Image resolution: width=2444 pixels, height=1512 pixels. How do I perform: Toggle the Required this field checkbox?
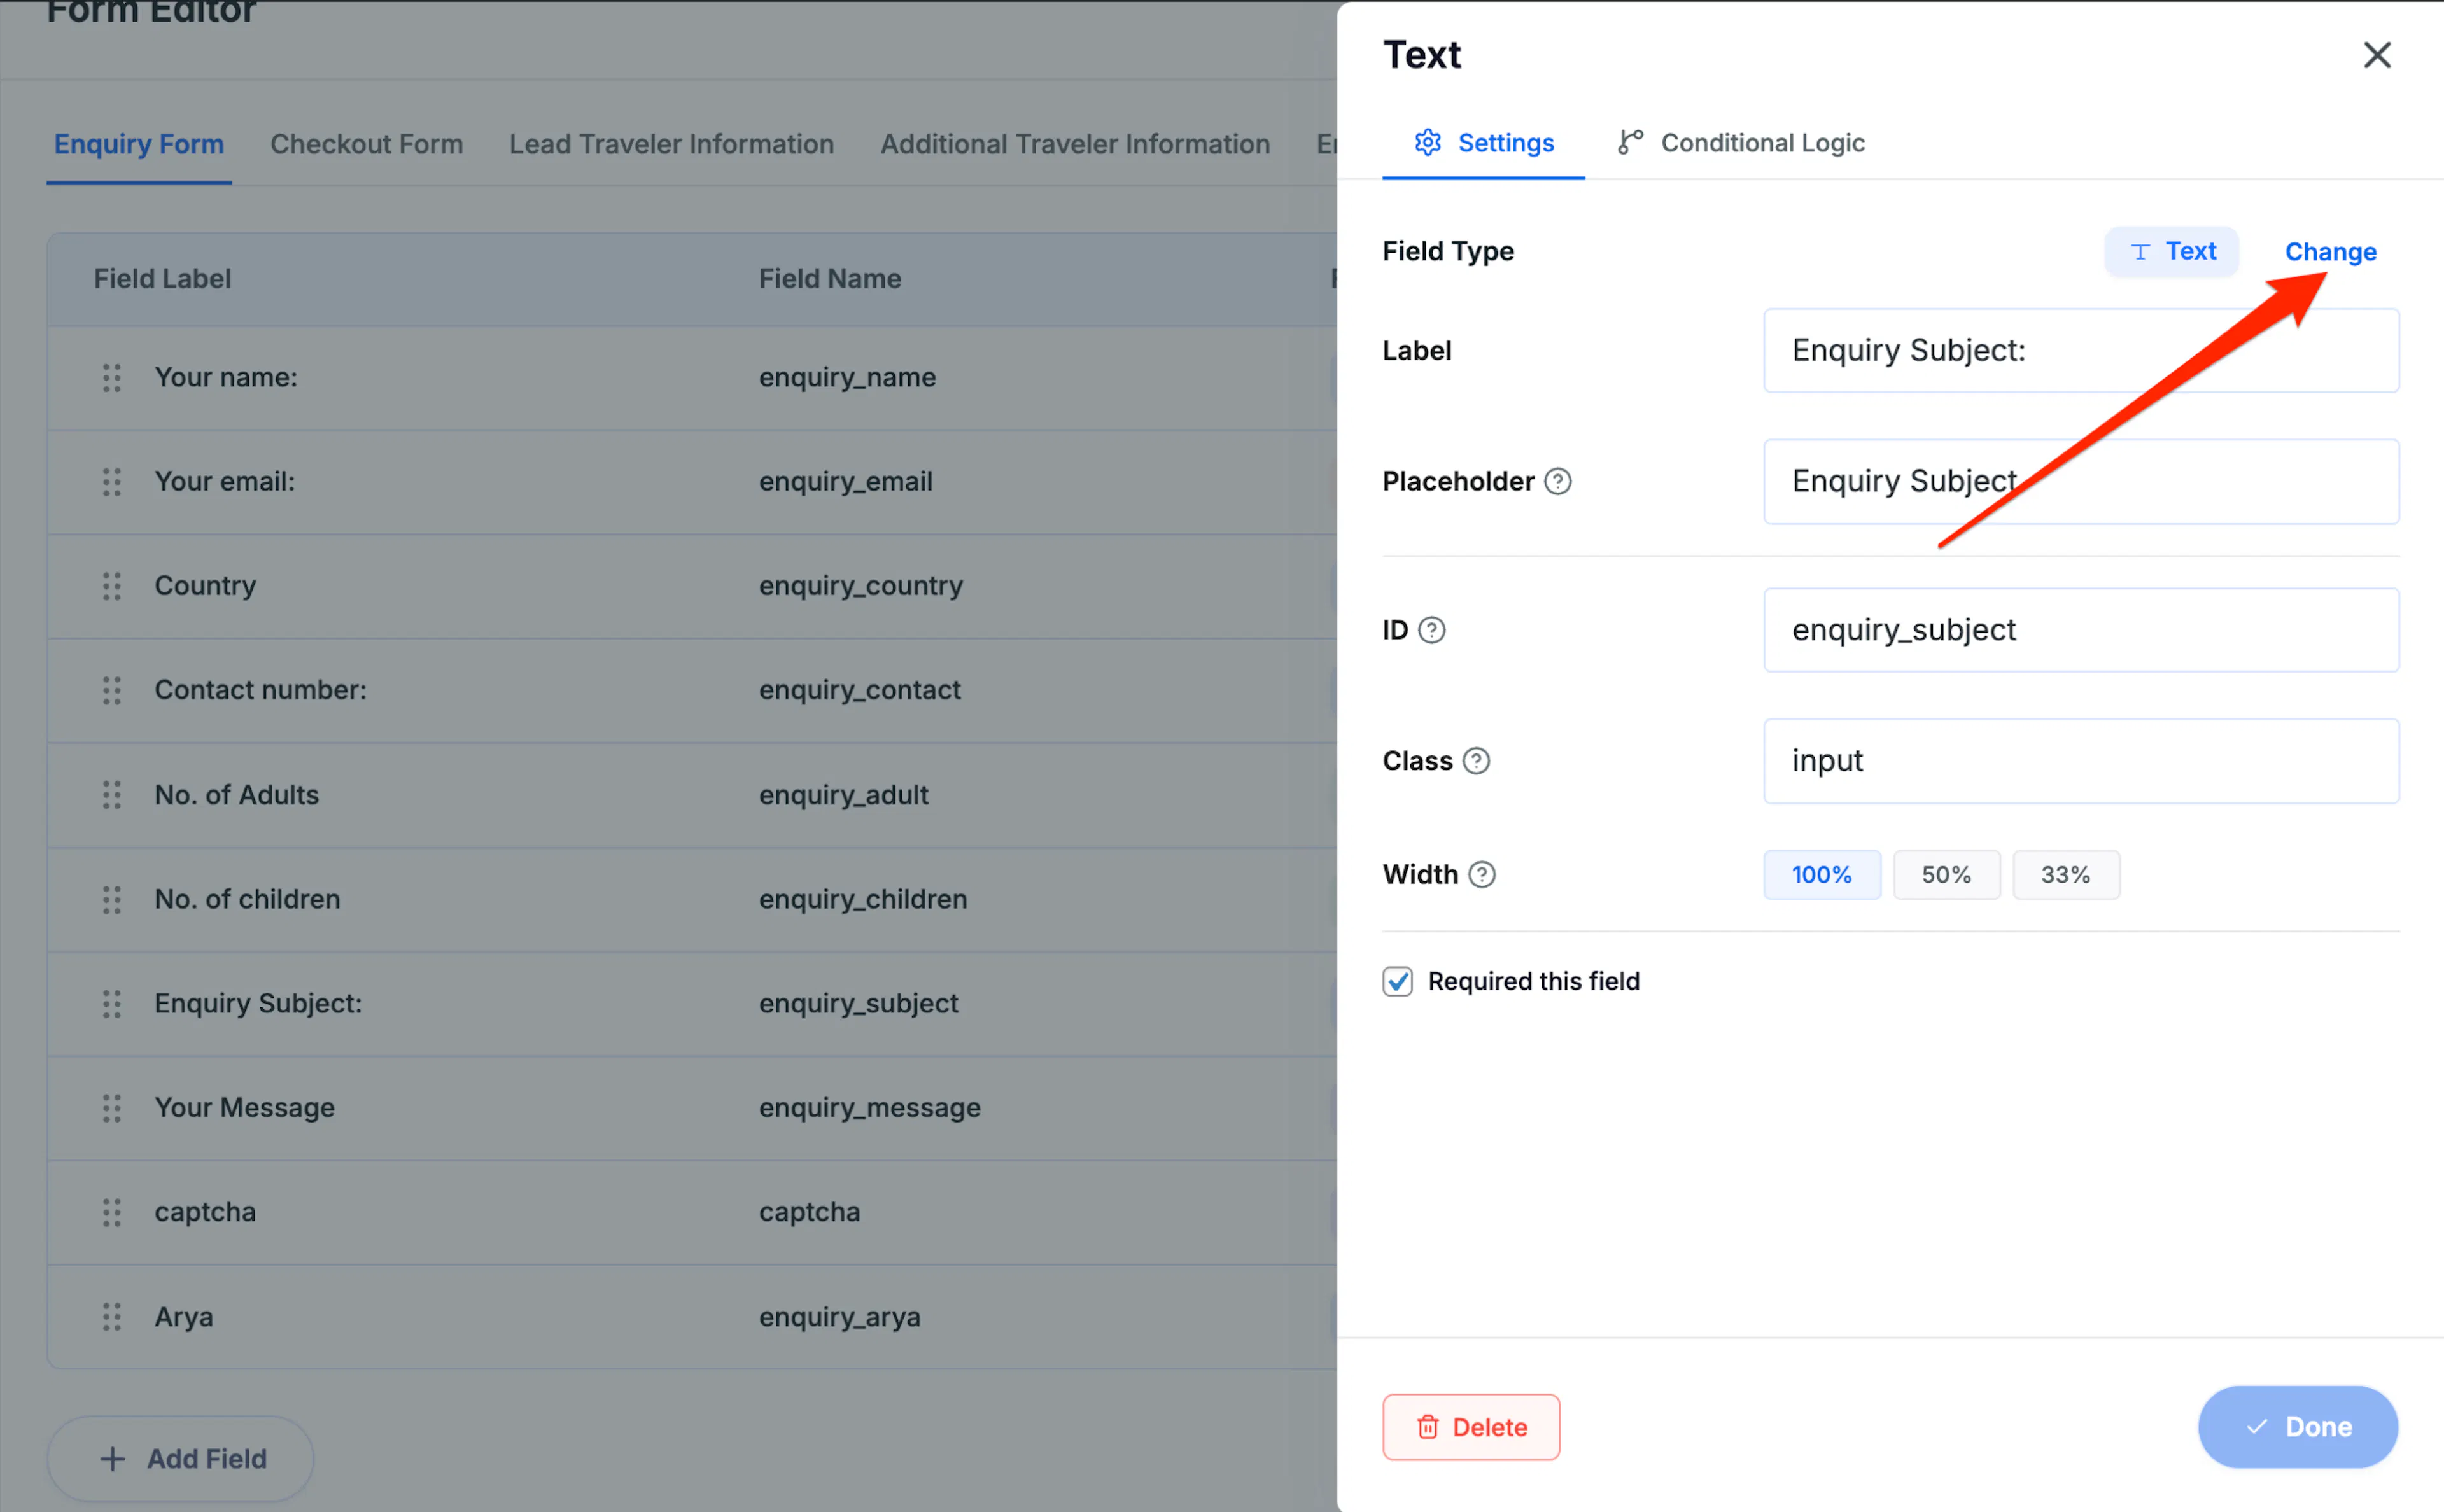[x=1398, y=982]
